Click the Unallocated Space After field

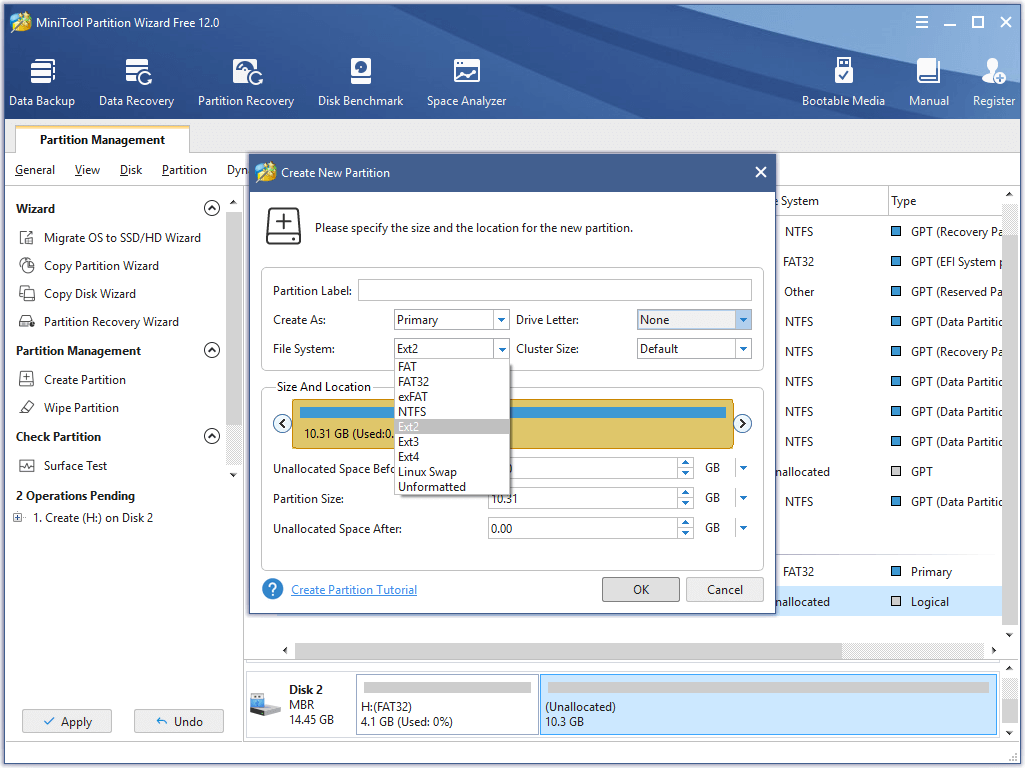click(583, 528)
